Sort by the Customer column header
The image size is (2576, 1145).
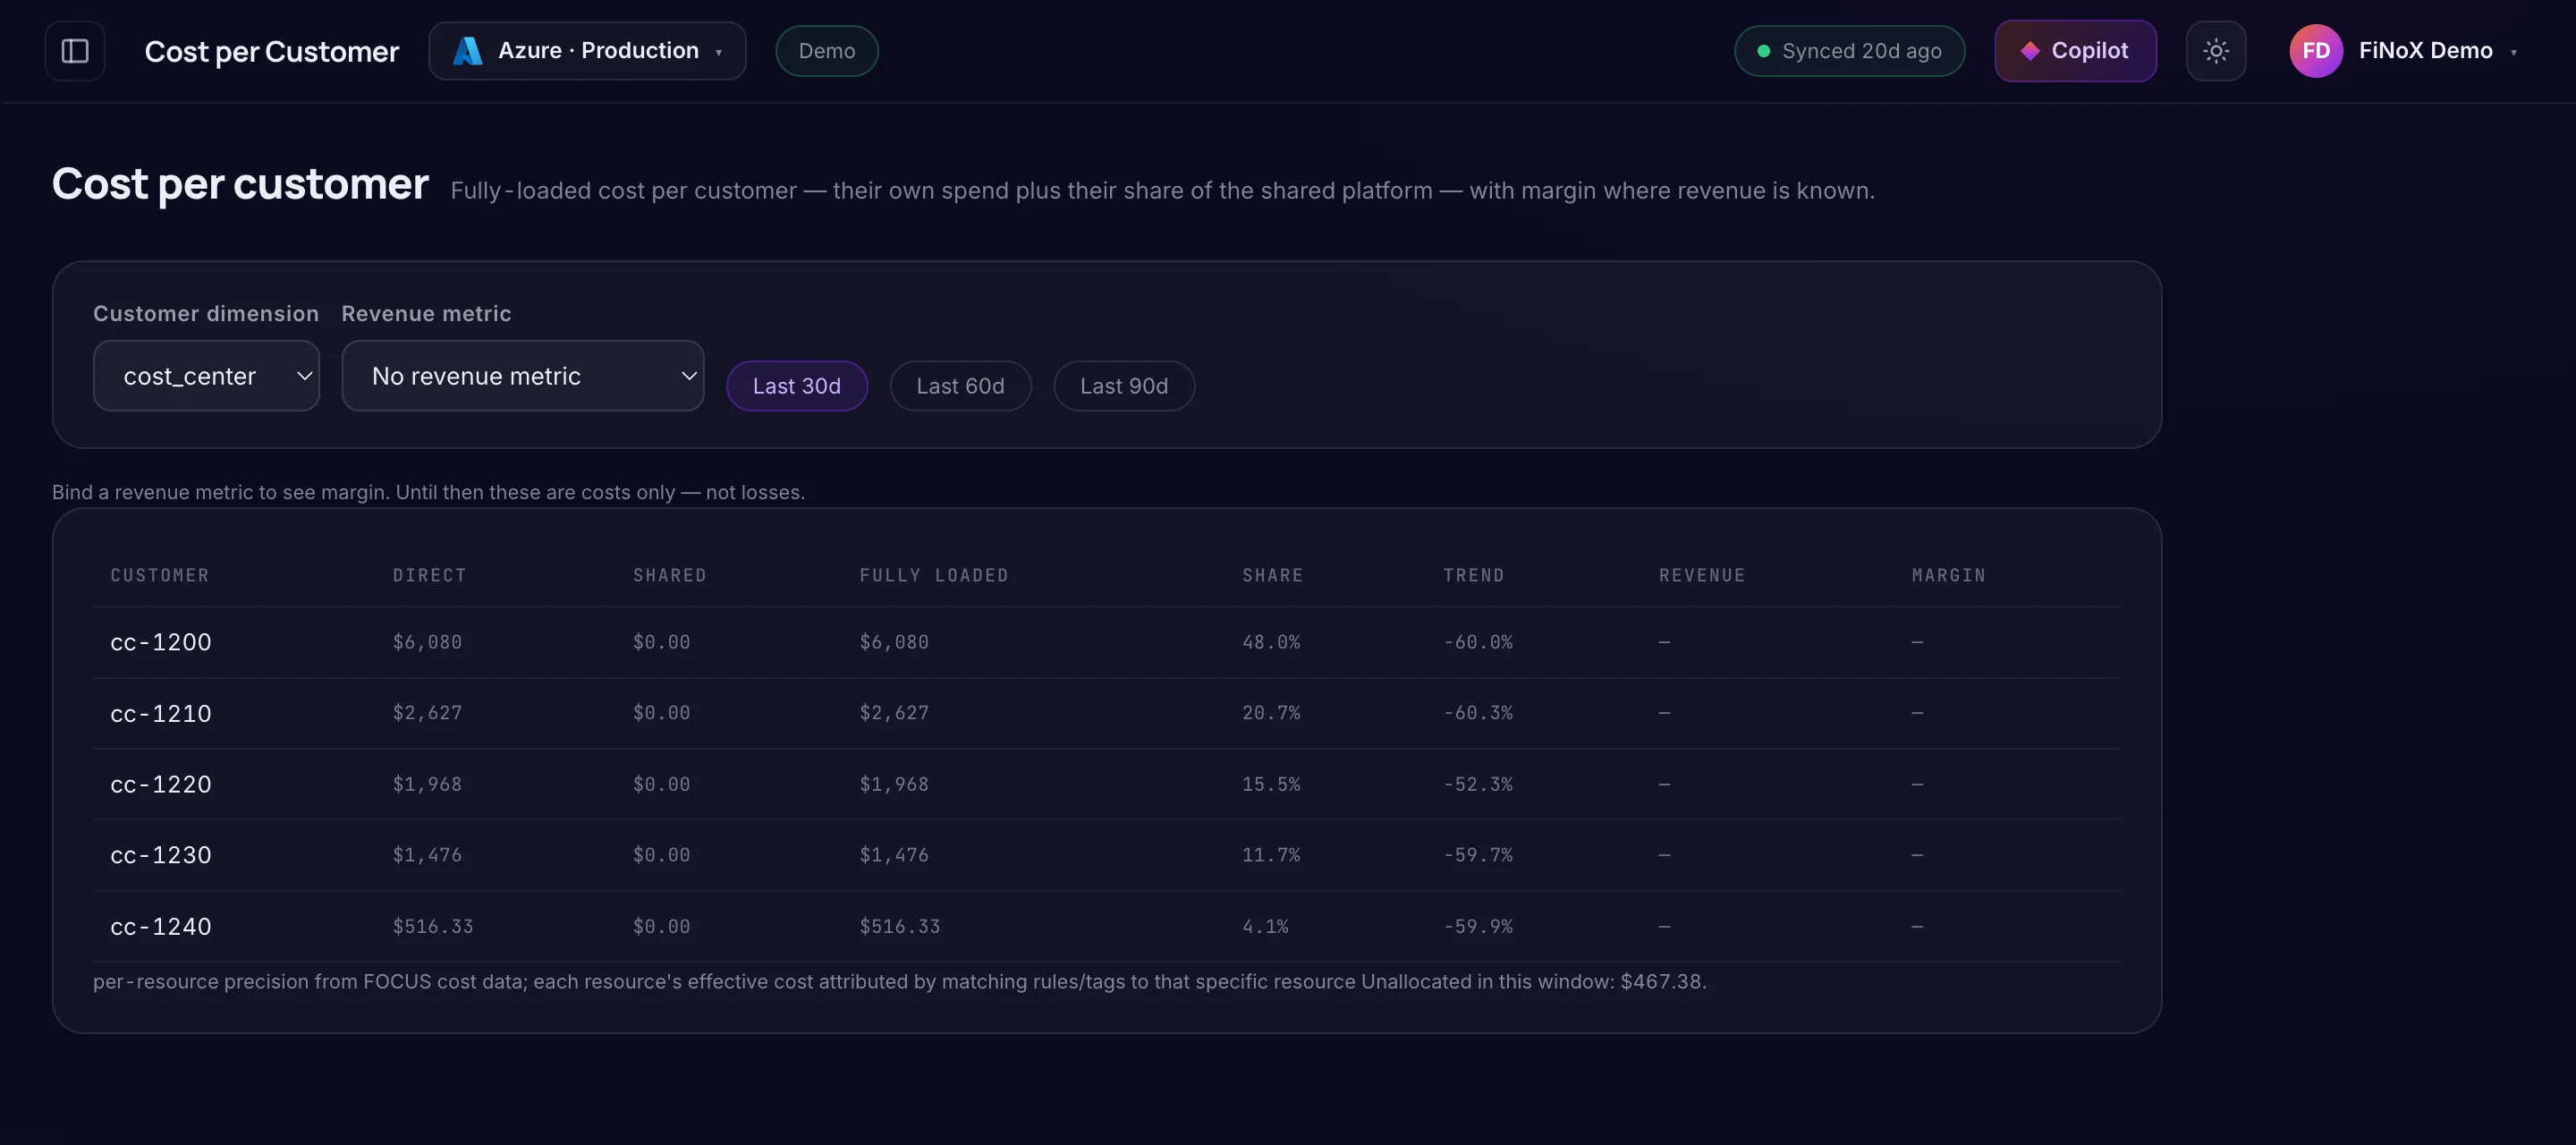click(160, 575)
